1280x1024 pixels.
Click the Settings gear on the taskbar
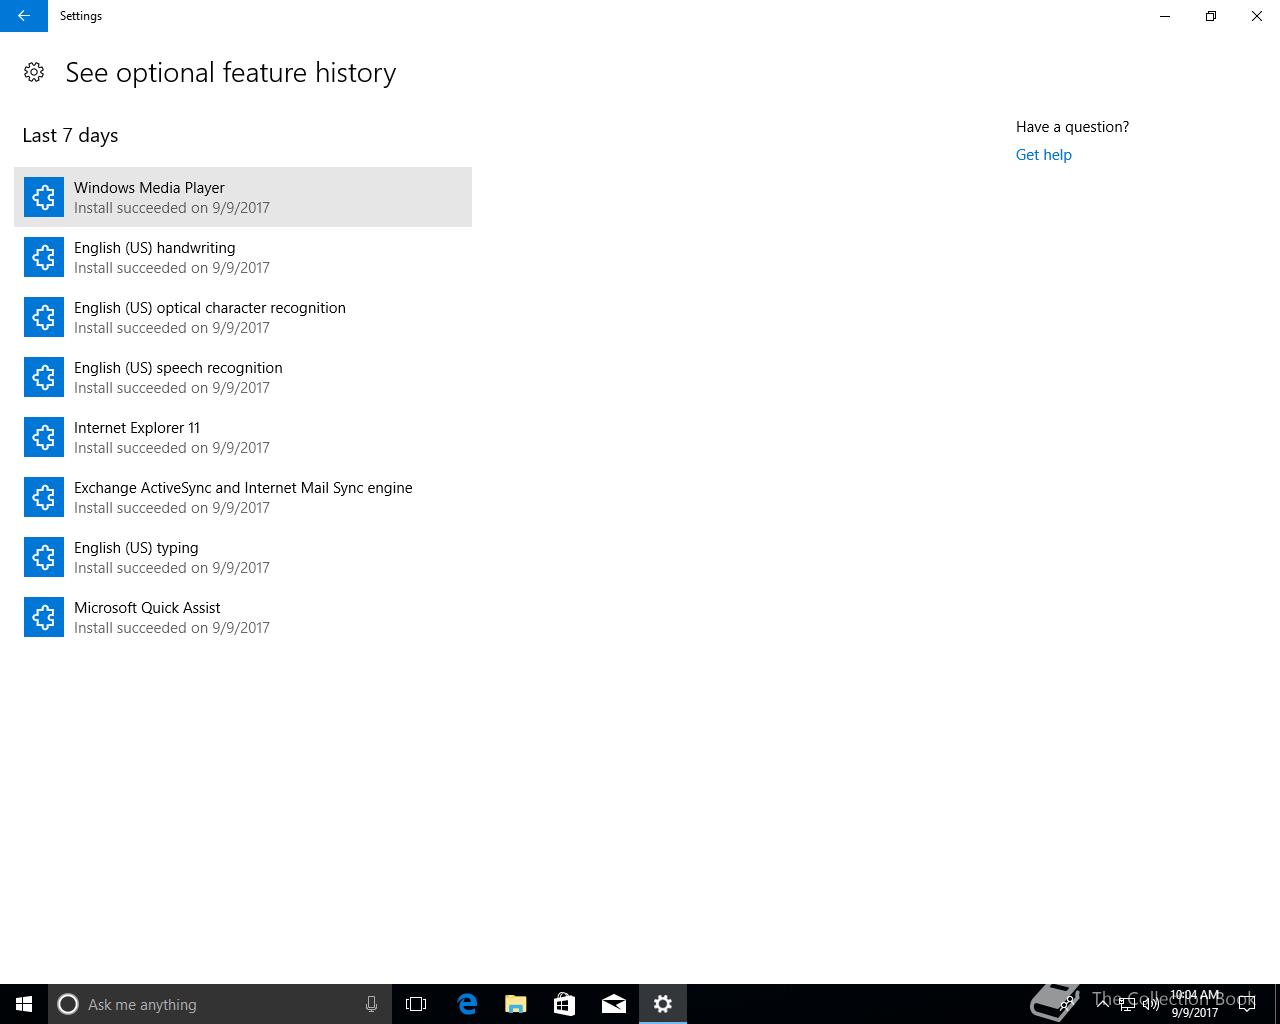click(x=663, y=1004)
